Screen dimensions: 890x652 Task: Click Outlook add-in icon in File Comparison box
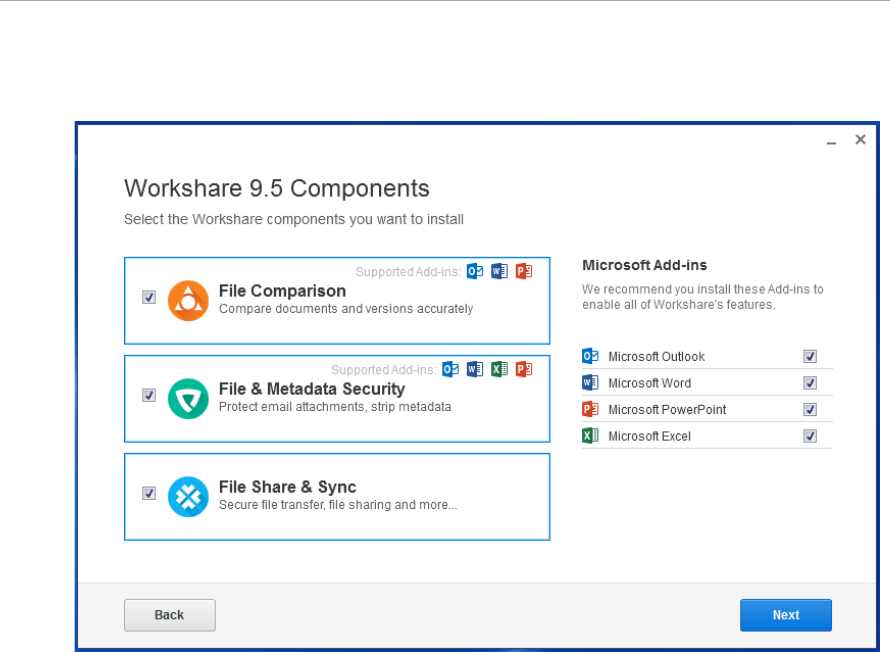tap(475, 271)
